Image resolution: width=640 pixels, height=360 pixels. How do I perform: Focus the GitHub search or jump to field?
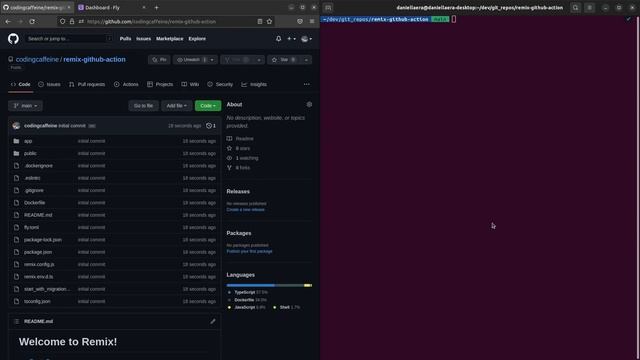69,39
